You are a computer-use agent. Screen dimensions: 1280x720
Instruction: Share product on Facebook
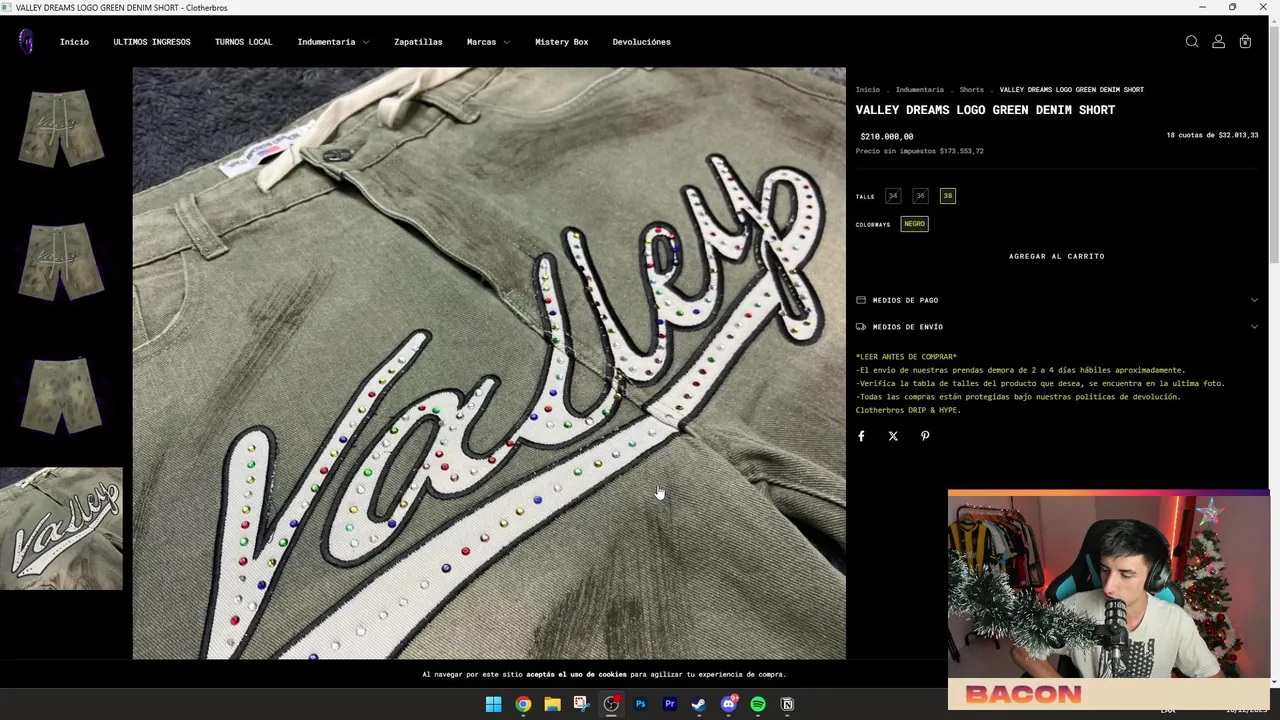861,436
